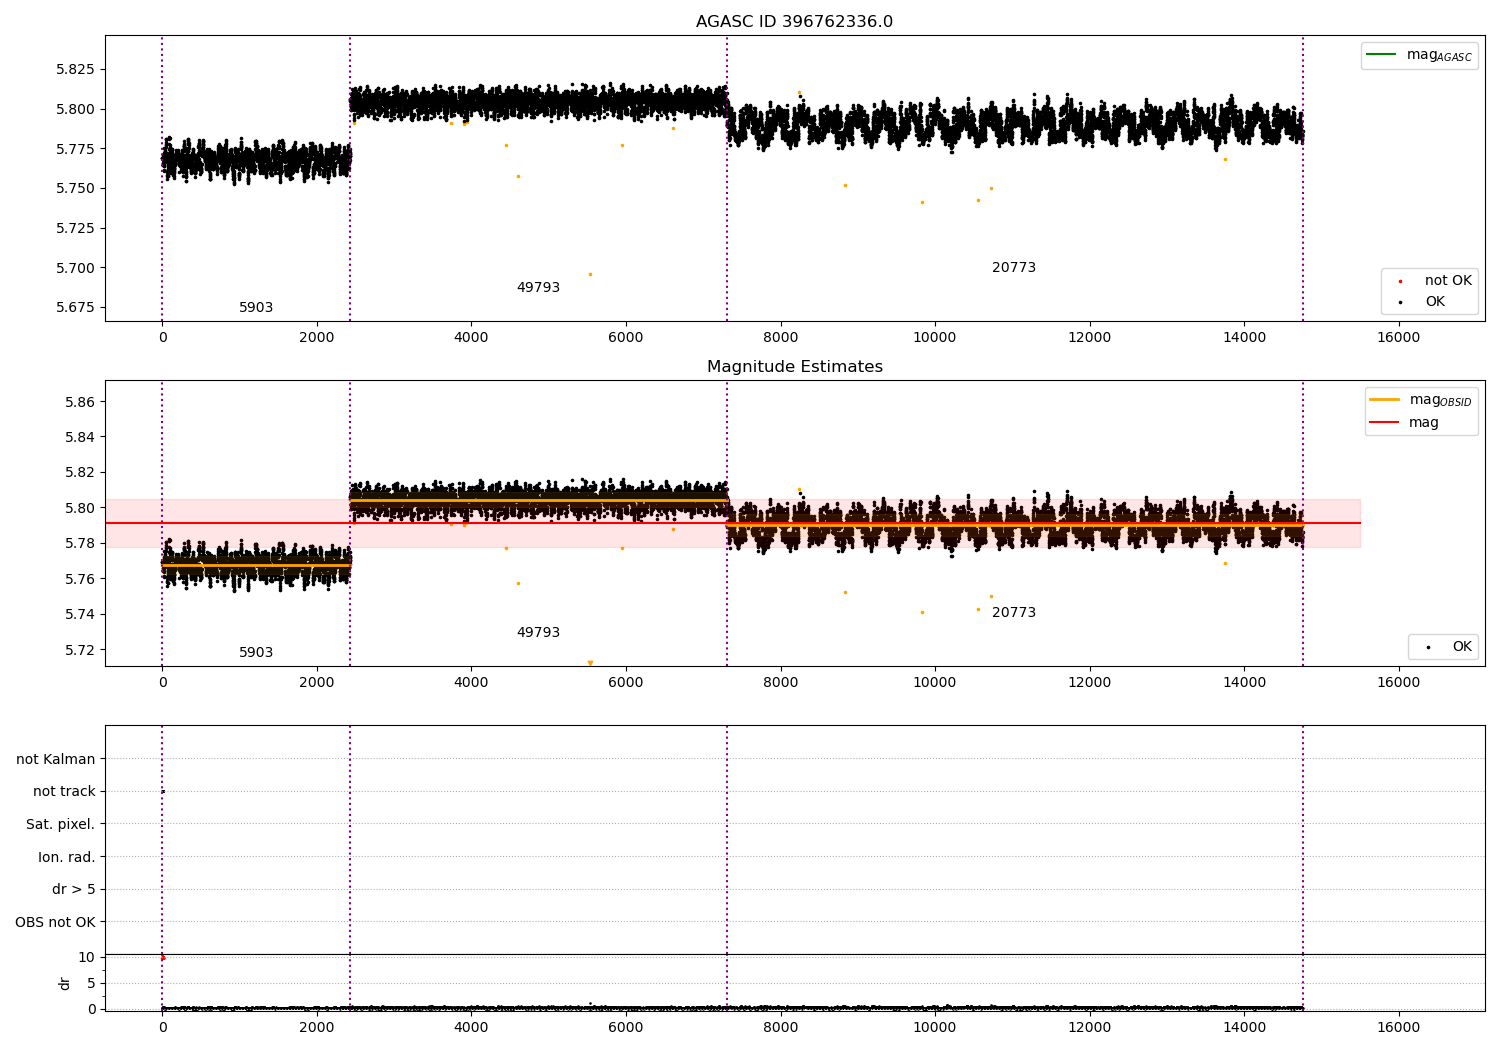Select obsid label 5903 in top plot
This screenshot has width=1500, height=1050.
point(256,308)
